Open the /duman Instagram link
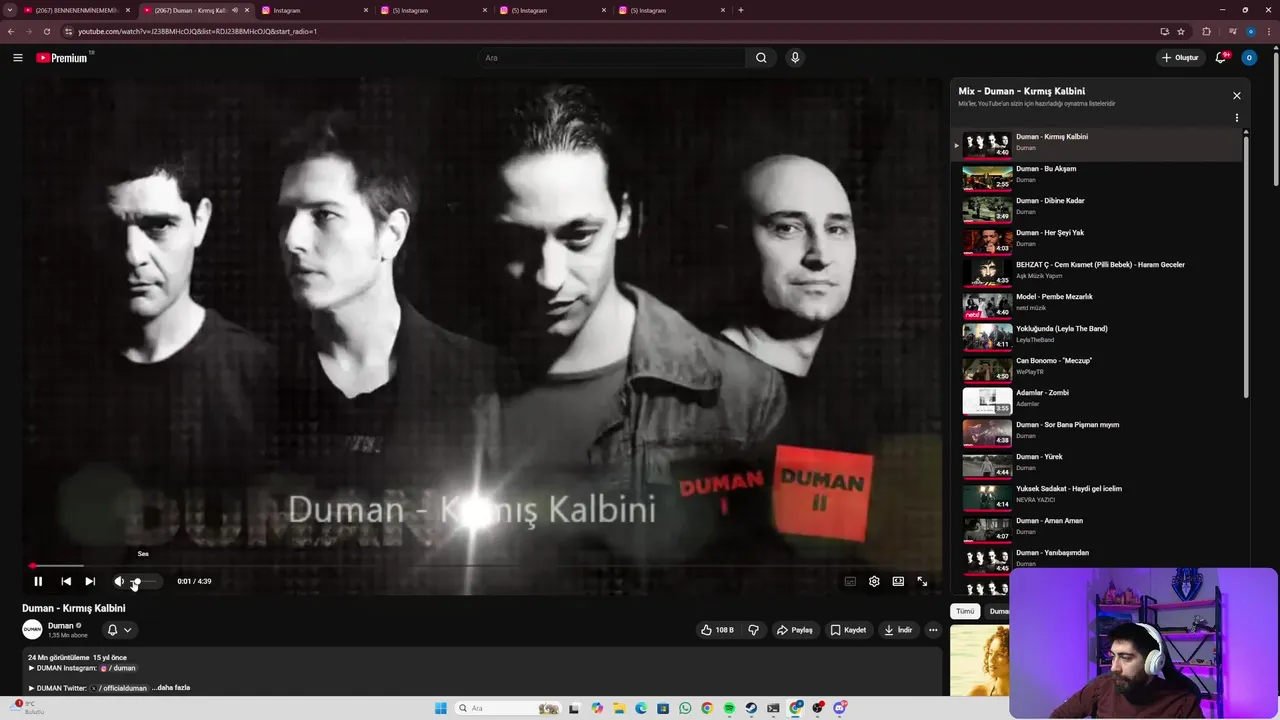Image resolution: width=1280 pixels, height=720 pixels. [x=119, y=668]
